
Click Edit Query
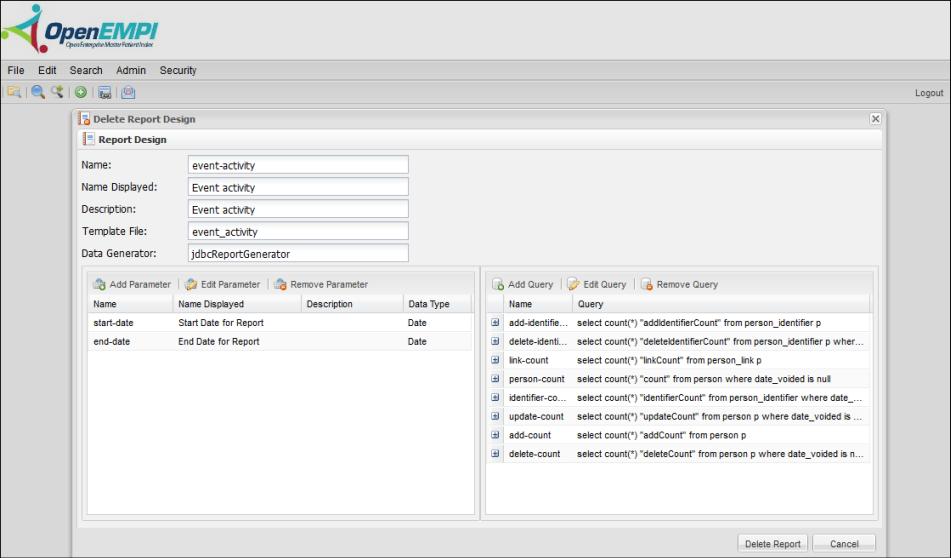pos(597,284)
